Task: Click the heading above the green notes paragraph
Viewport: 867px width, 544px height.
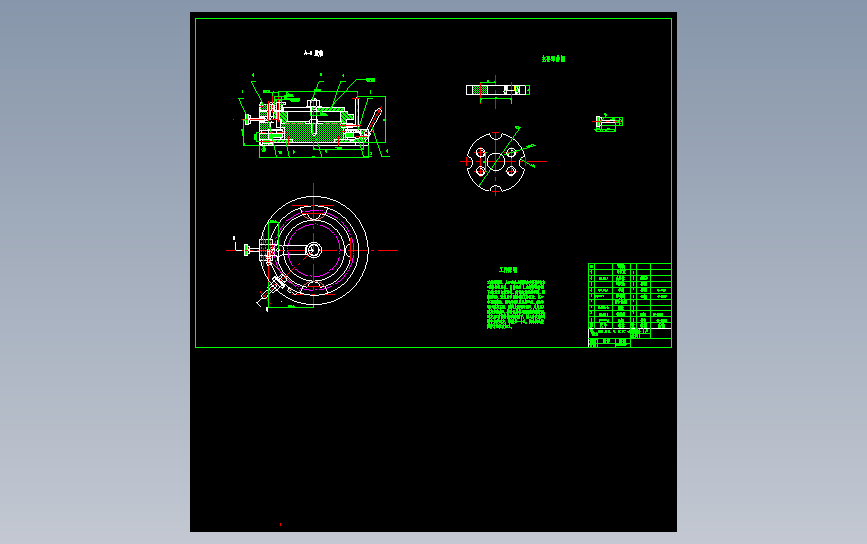Action: tap(508, 270)
